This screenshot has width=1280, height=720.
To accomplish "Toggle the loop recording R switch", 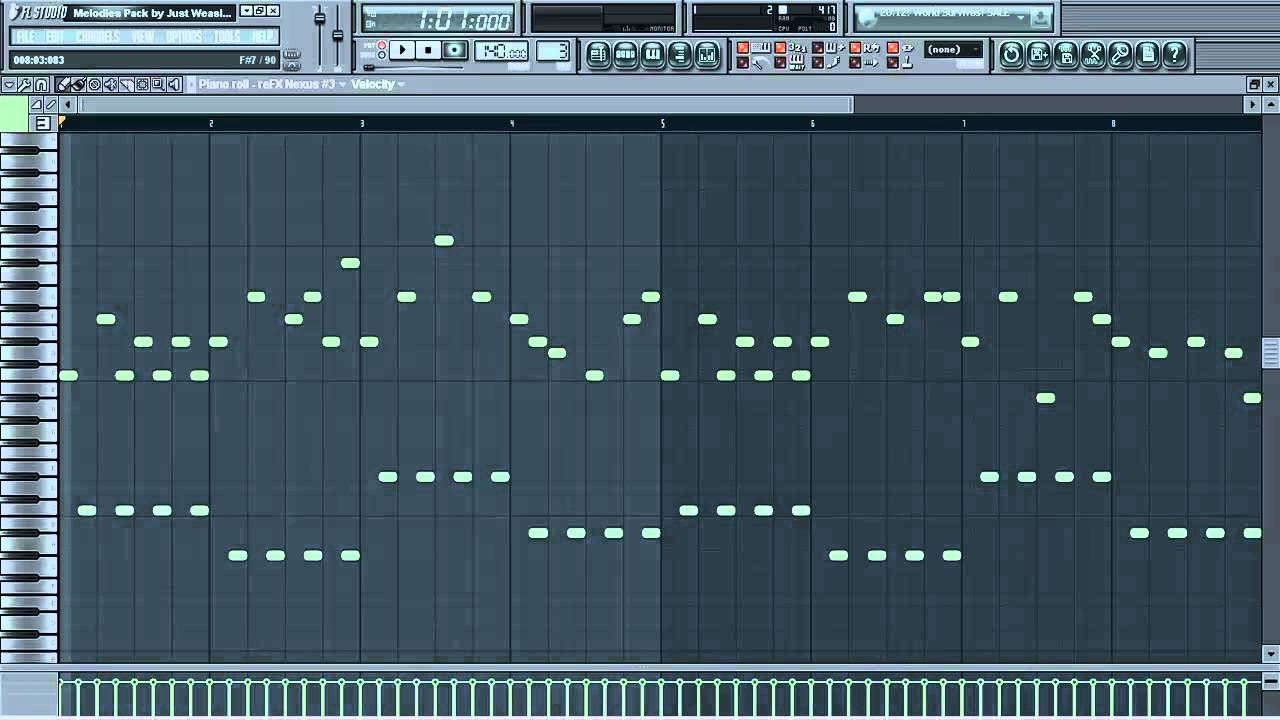I will [855, 48].
